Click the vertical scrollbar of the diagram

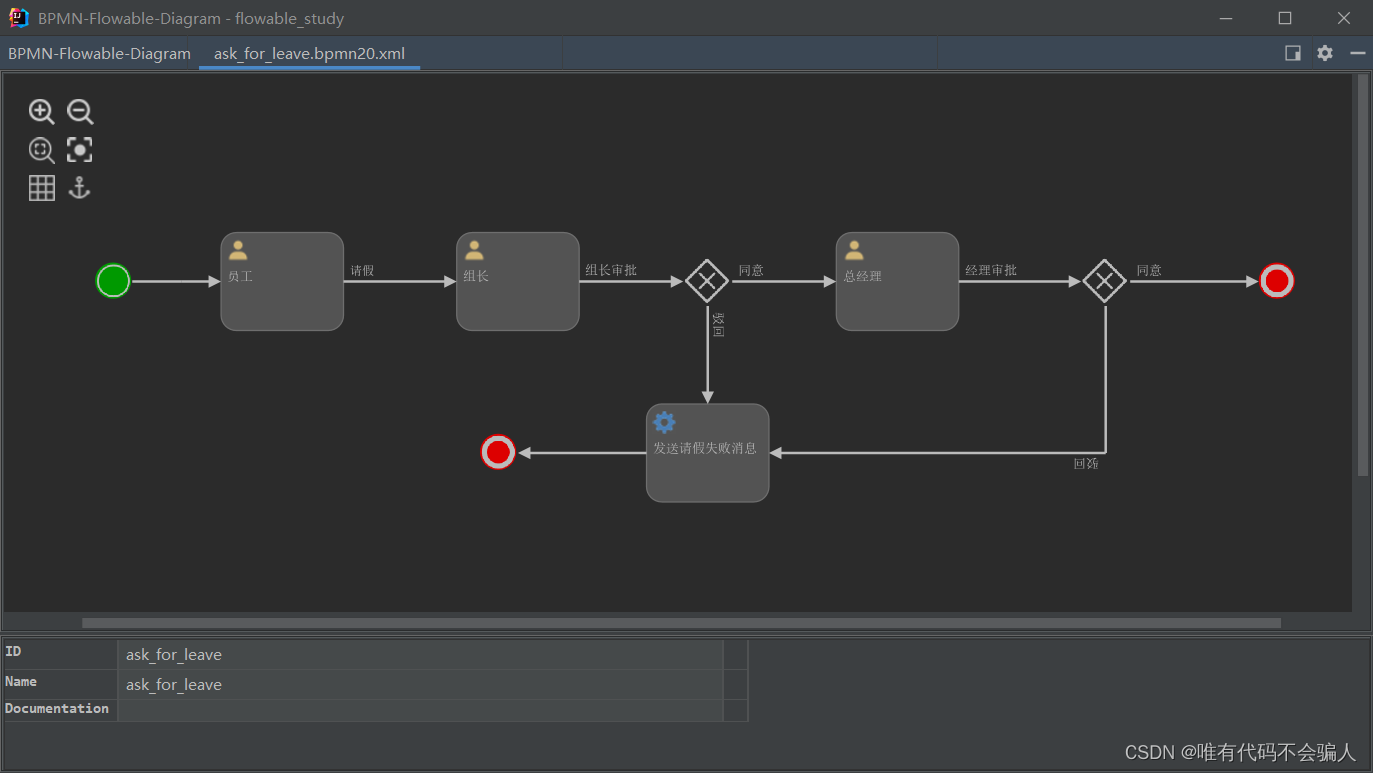click(1363, 275)
